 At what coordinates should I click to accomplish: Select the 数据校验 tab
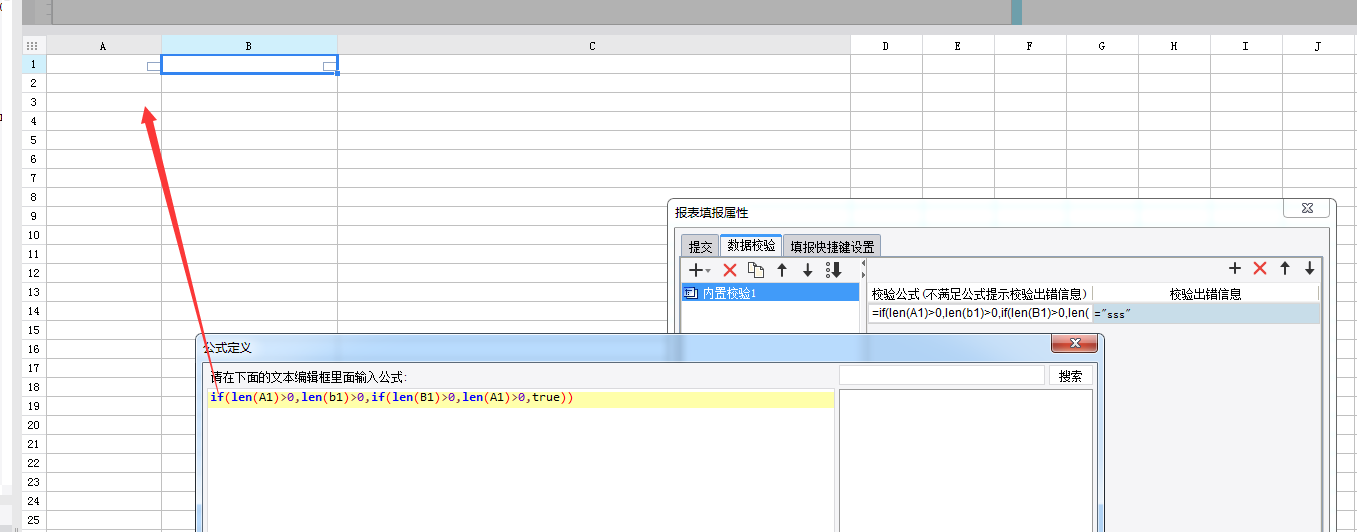751,245
